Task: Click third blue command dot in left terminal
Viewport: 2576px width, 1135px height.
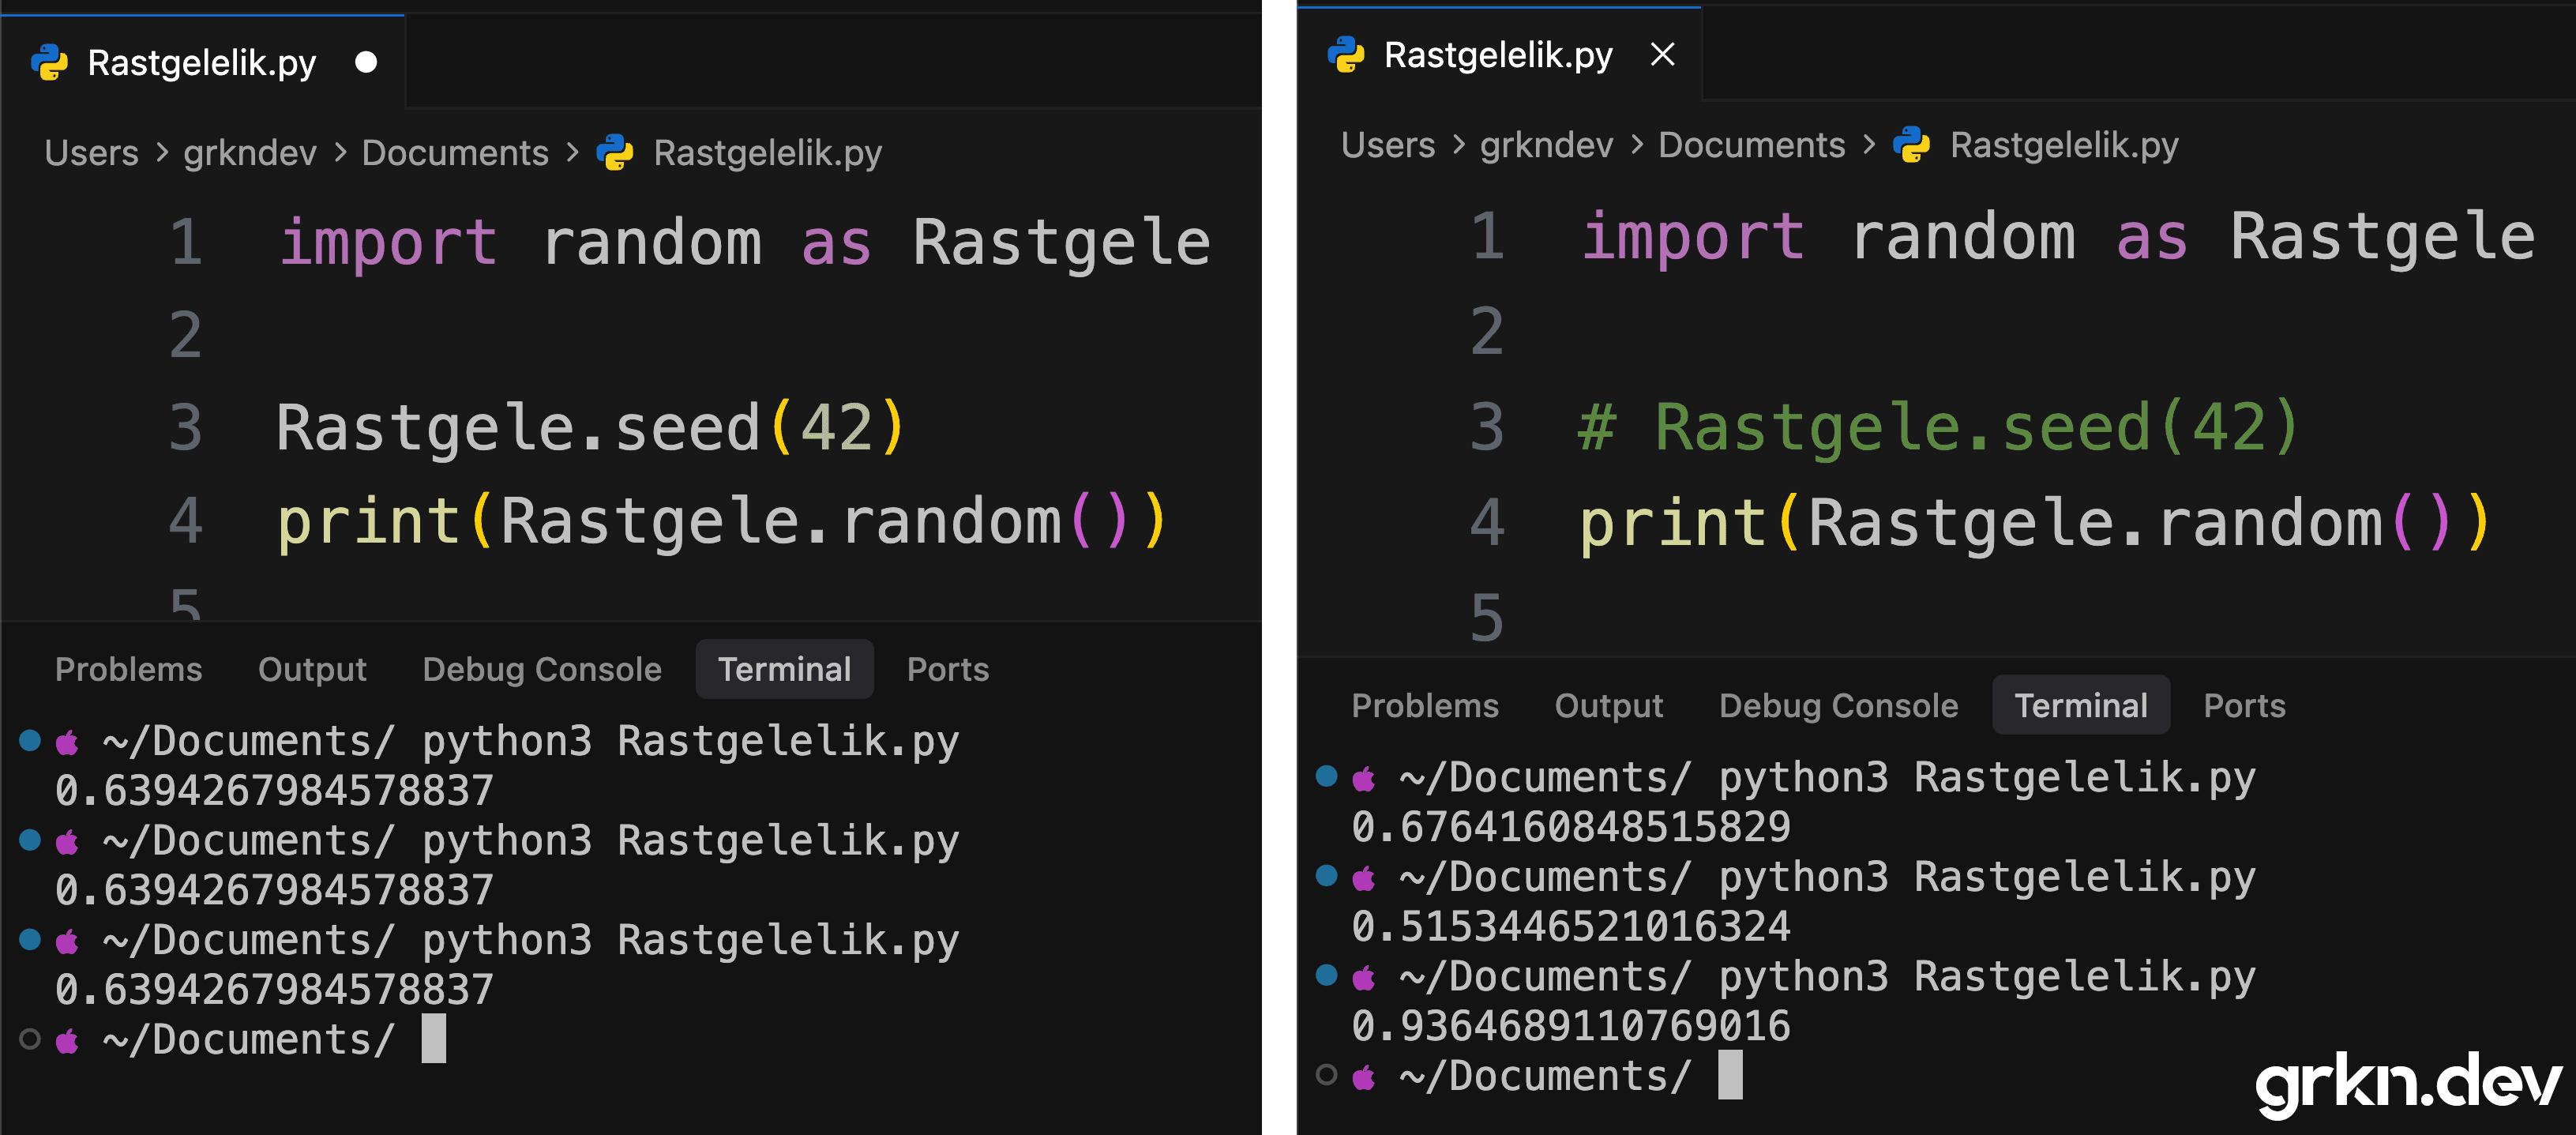Action: [30, 939]
